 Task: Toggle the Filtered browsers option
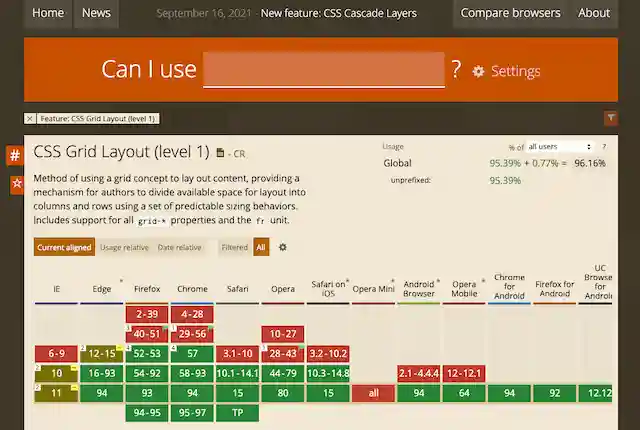pos(235,247)
